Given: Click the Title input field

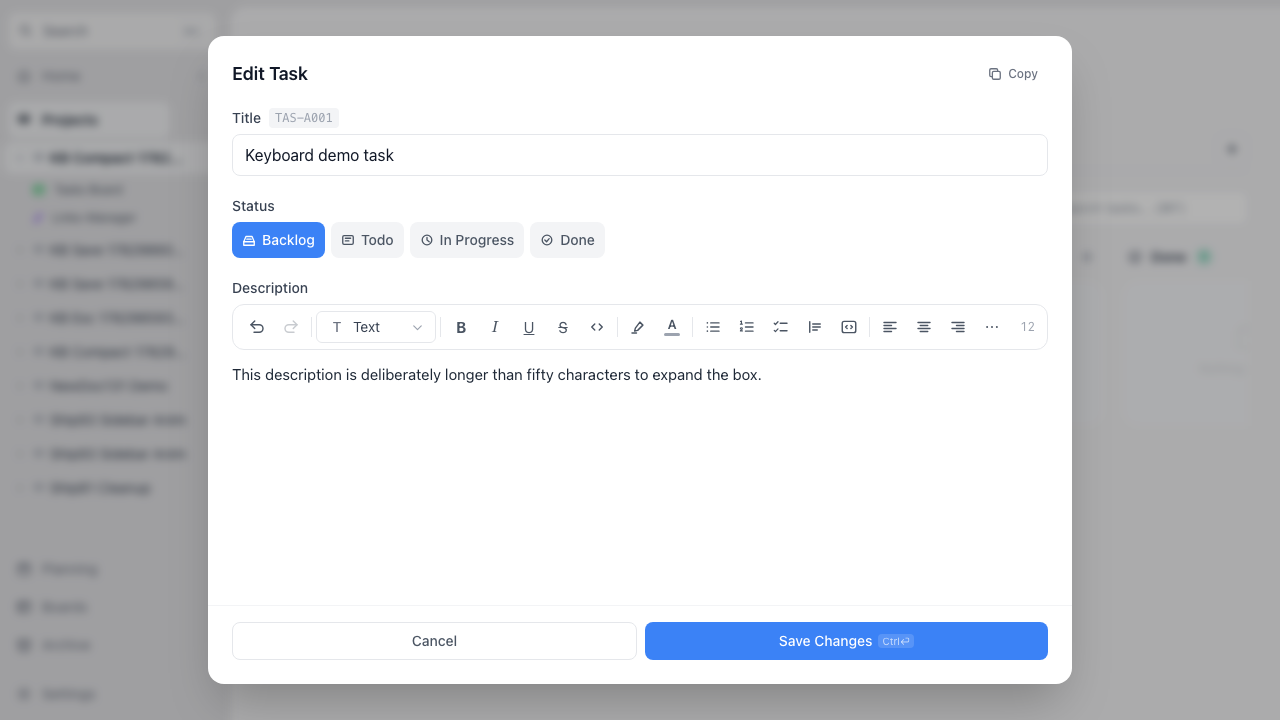Looking at the screenshot, I should tap(640, 155).
